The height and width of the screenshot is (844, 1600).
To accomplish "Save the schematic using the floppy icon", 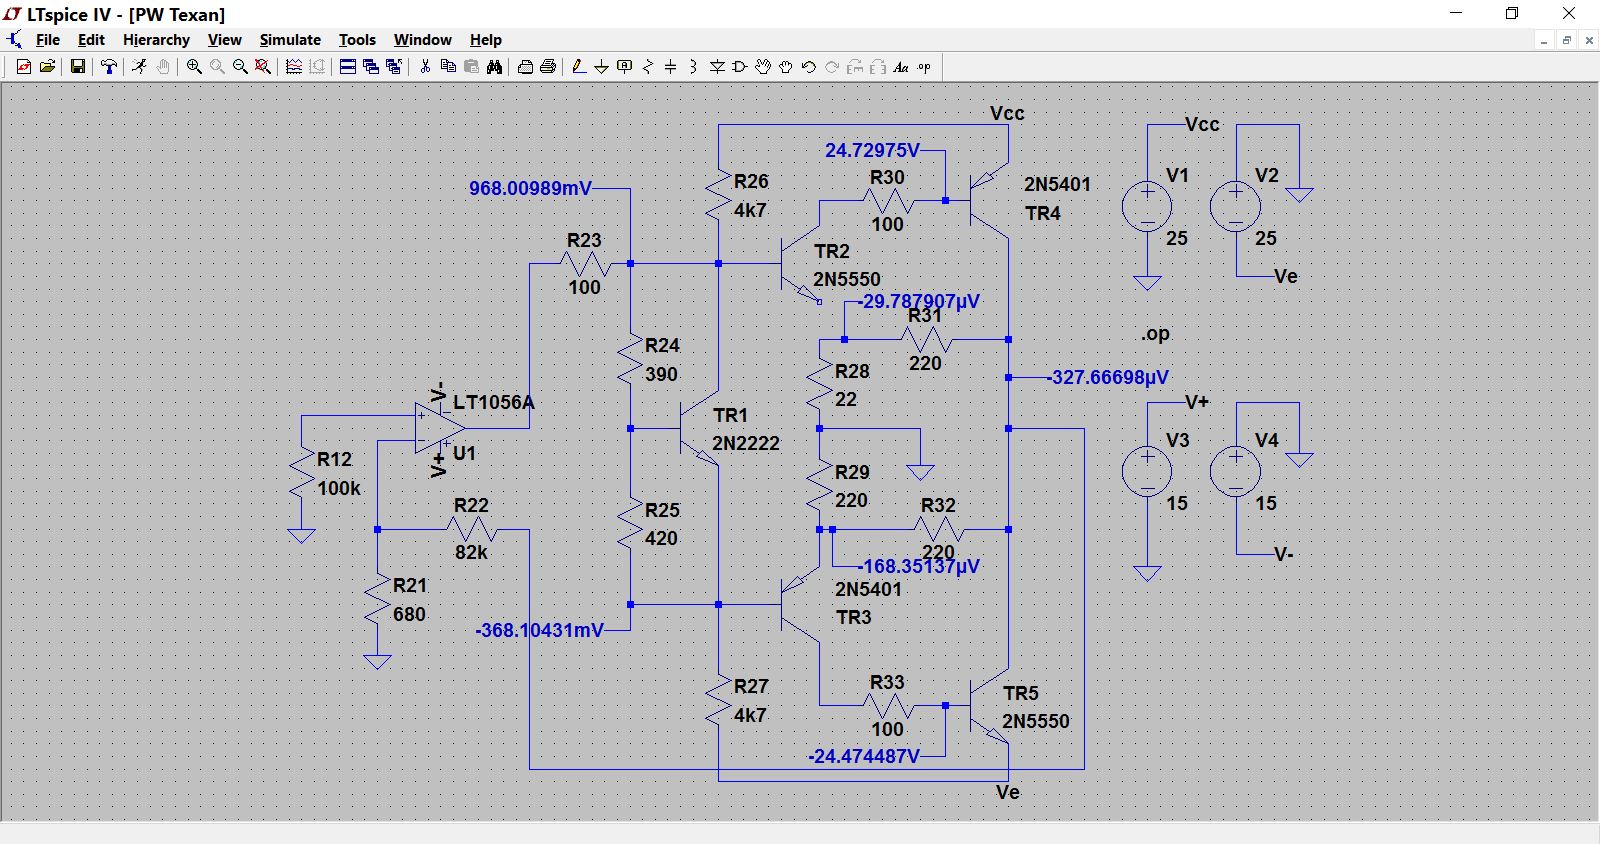I will [x=77, y=67].
